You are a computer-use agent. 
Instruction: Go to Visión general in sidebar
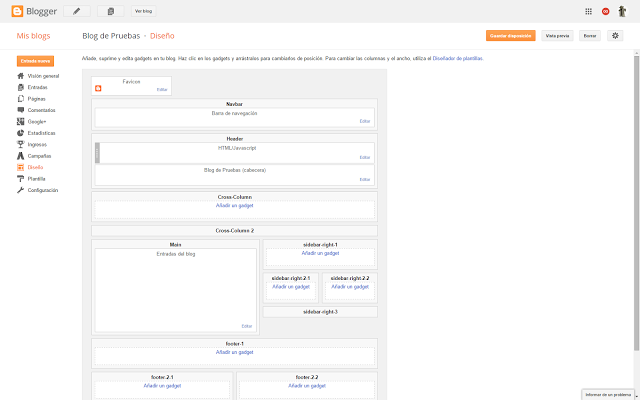point(43,76)
